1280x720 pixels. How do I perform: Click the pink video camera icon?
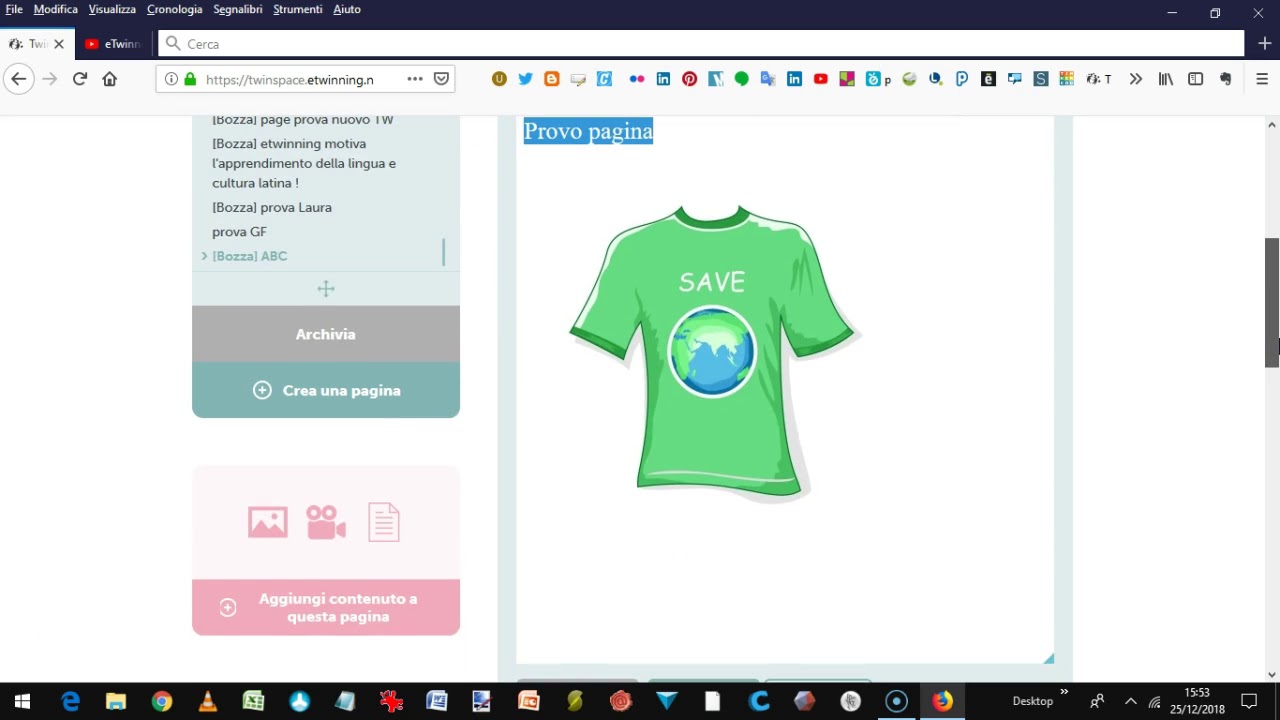pos(326,522)
